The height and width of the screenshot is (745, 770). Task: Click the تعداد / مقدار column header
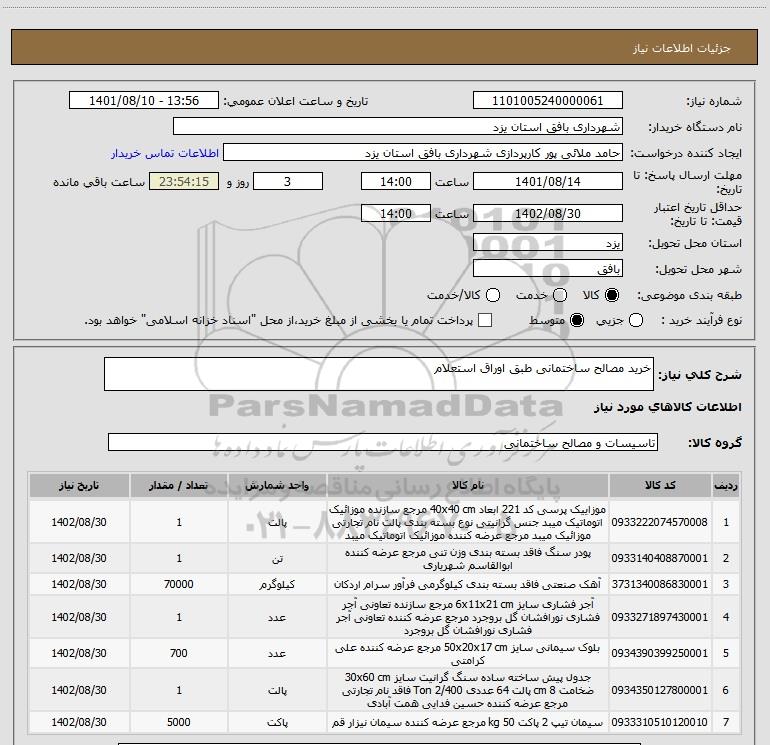pyautogui.click(x=179, y=485)
